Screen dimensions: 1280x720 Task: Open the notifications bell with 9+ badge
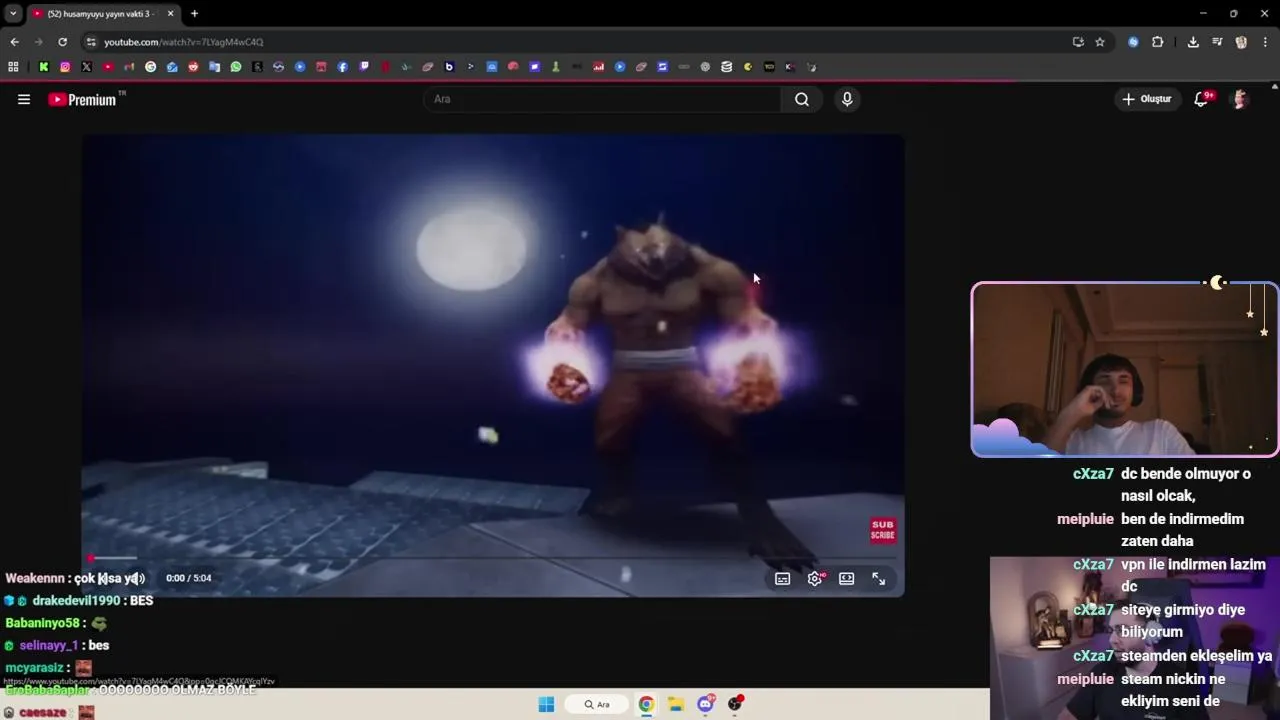[1202, 99]
